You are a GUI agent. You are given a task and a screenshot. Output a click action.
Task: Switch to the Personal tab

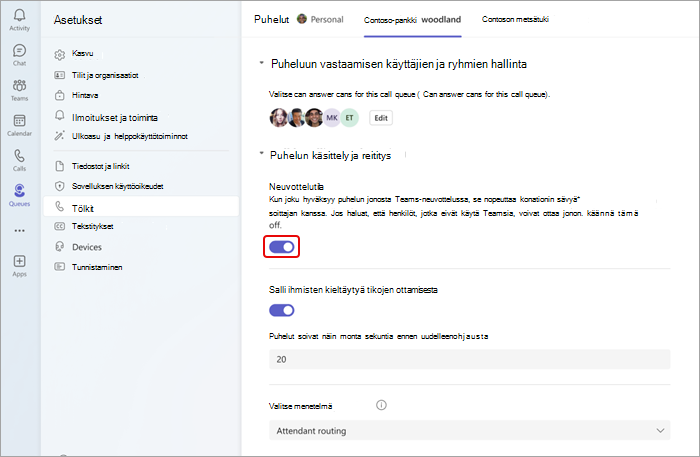321,19
